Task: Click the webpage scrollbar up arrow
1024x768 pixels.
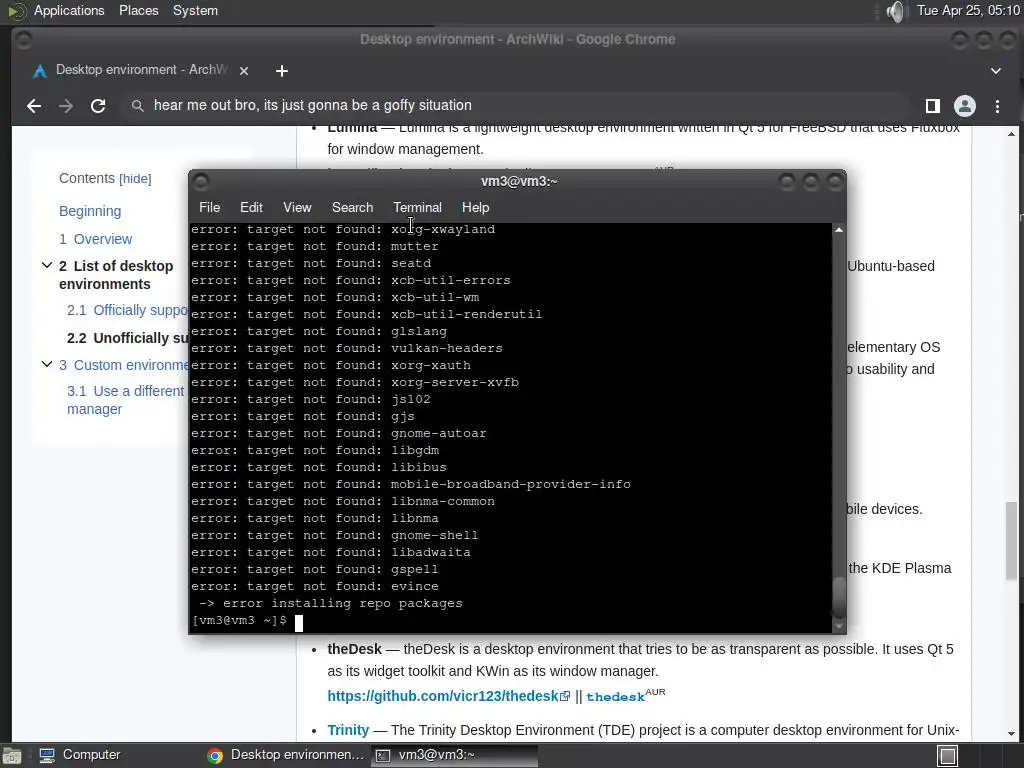Action: coord(1011,134)
